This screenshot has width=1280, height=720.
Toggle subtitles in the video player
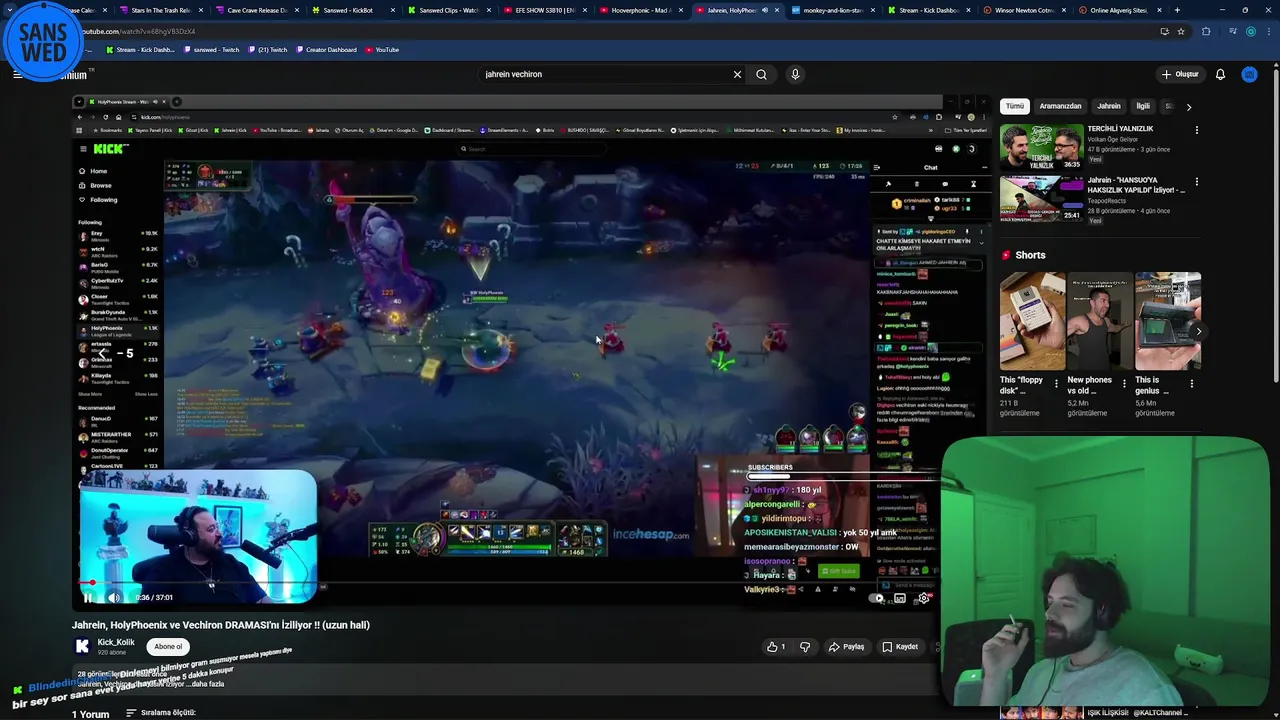900,598
